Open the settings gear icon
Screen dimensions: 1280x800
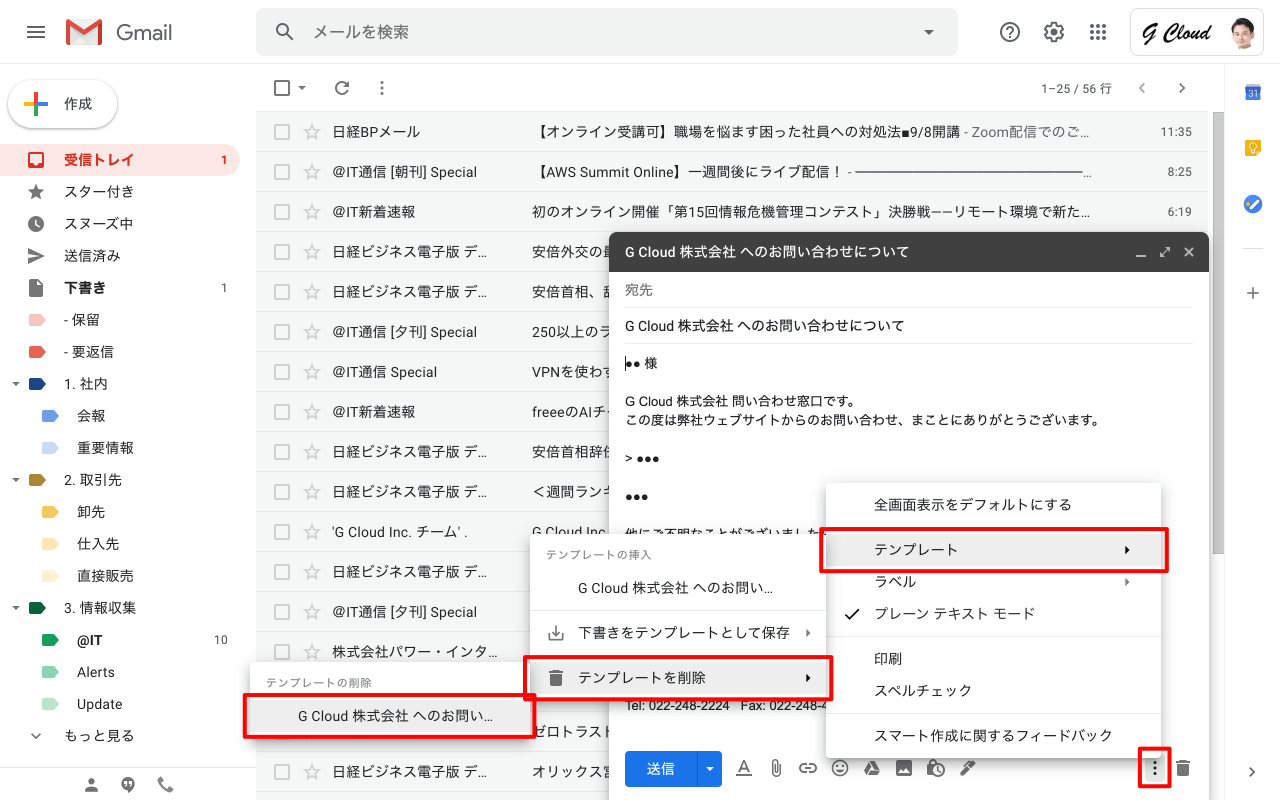tap(1054, 32)
